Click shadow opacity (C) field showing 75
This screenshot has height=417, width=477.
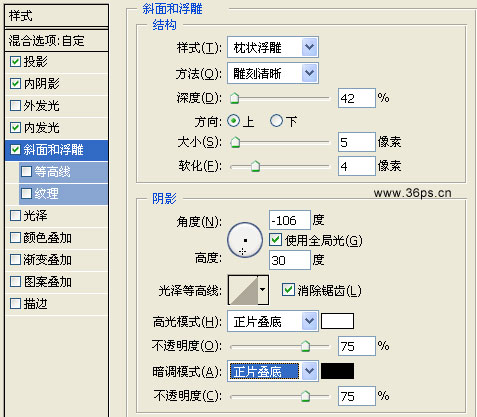(x=357, y=396)
